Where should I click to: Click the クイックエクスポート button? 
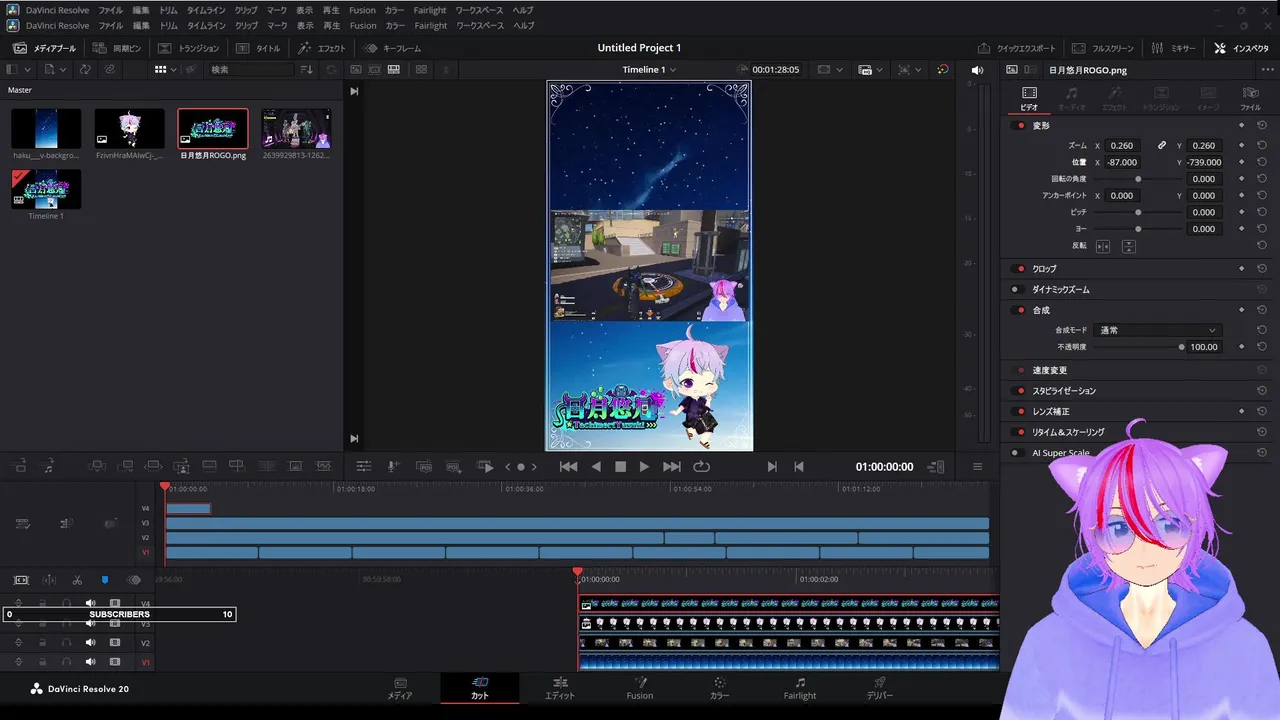click(1017, 48)
